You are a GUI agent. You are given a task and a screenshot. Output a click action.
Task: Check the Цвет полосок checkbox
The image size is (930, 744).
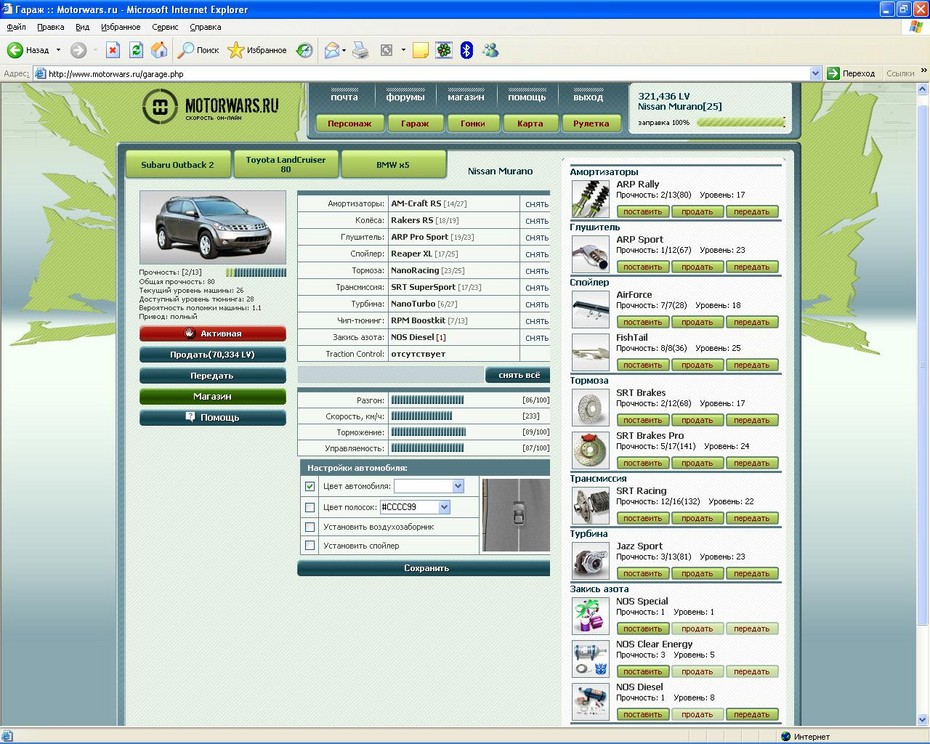click(x=310, y=507)
